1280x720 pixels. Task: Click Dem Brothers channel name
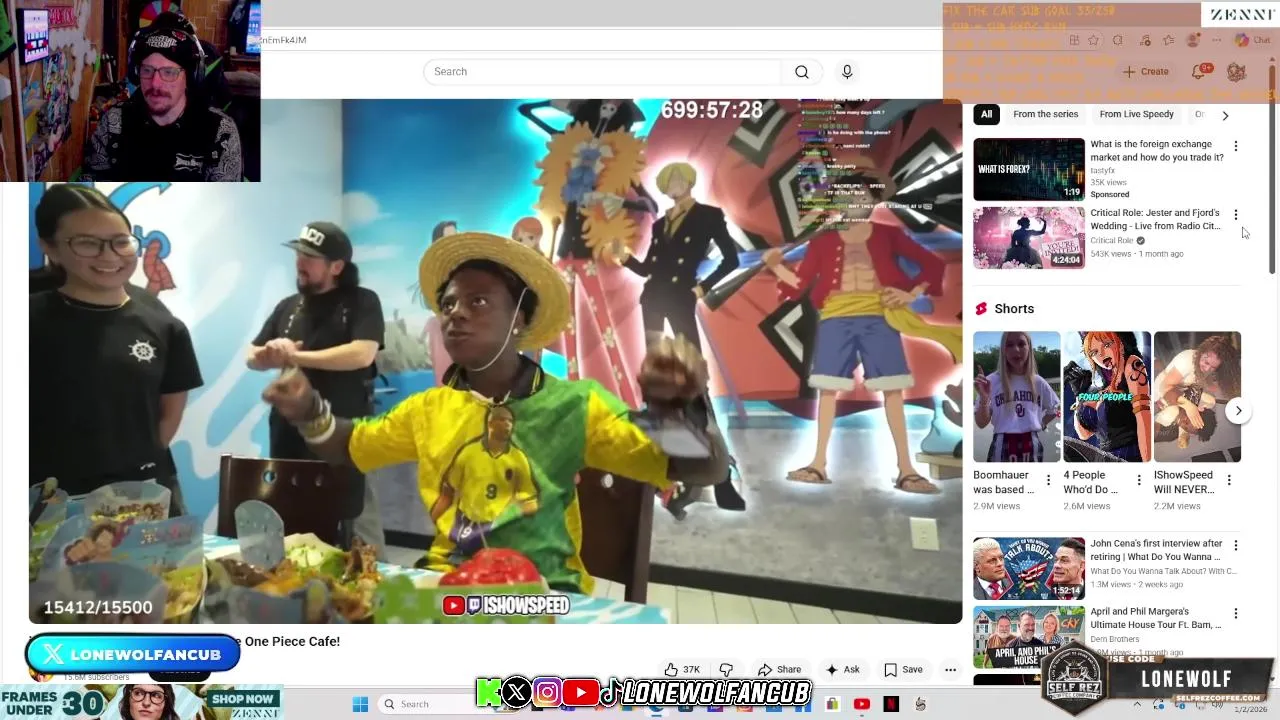coord(1115,639)
